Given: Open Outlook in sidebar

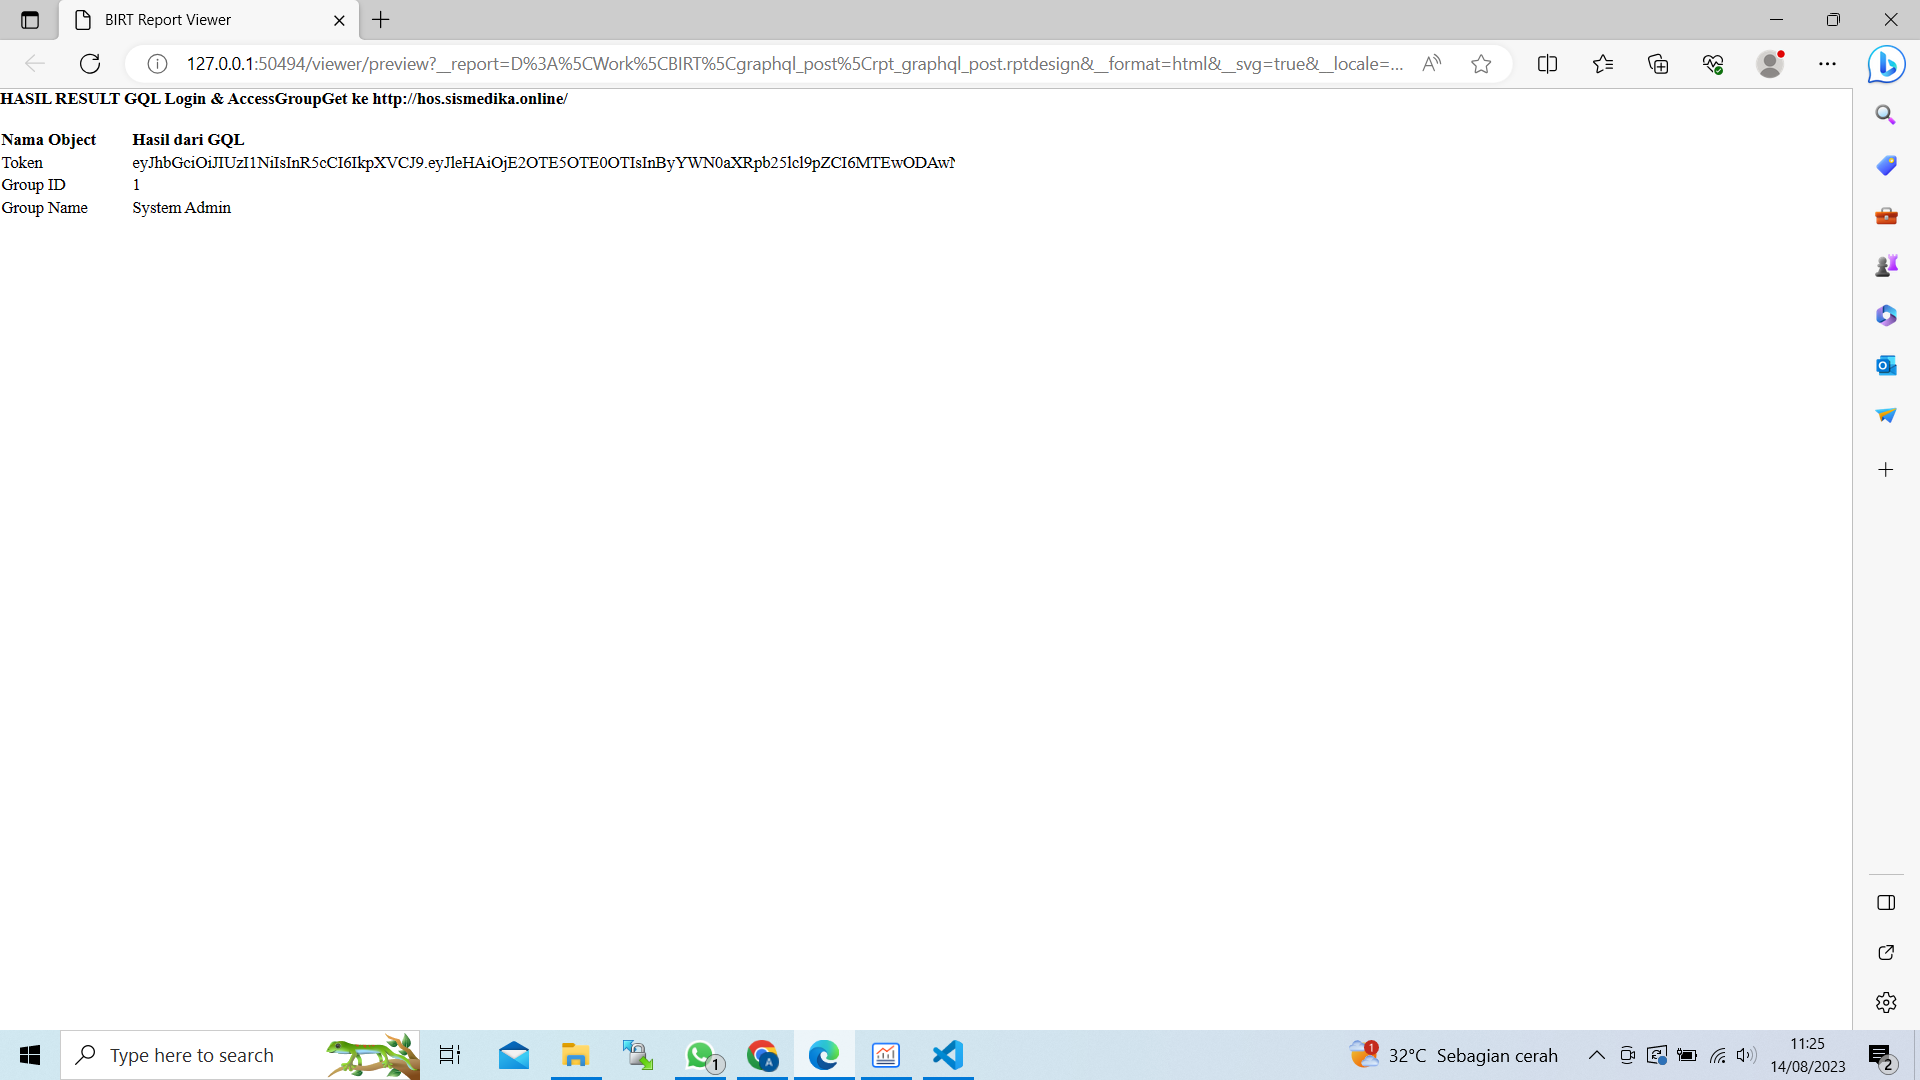Looking at the screenshot, I should [1886, 365].
